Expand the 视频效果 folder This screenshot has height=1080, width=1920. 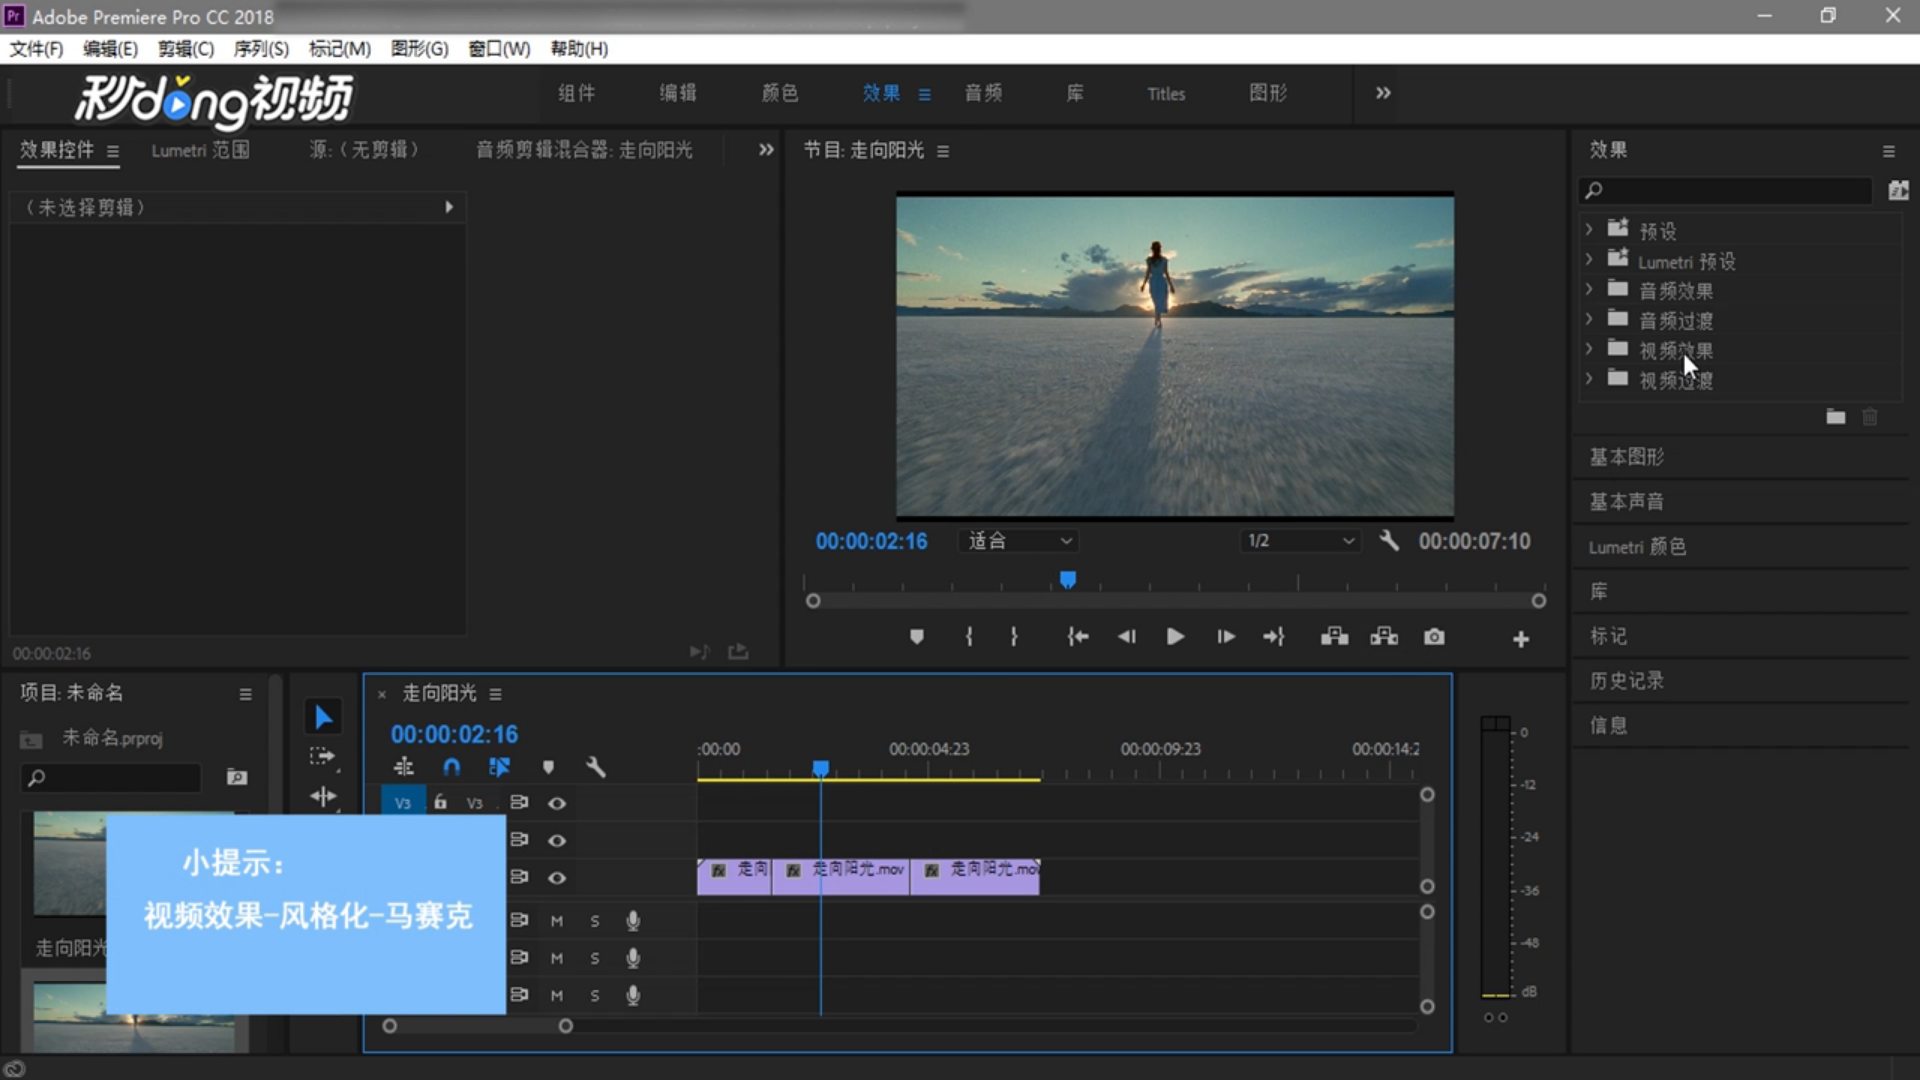pos(1589,350)
